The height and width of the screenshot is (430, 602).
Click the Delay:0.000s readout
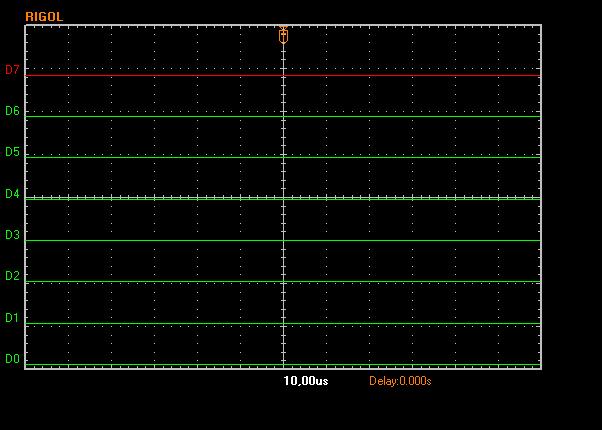point(400,381)
